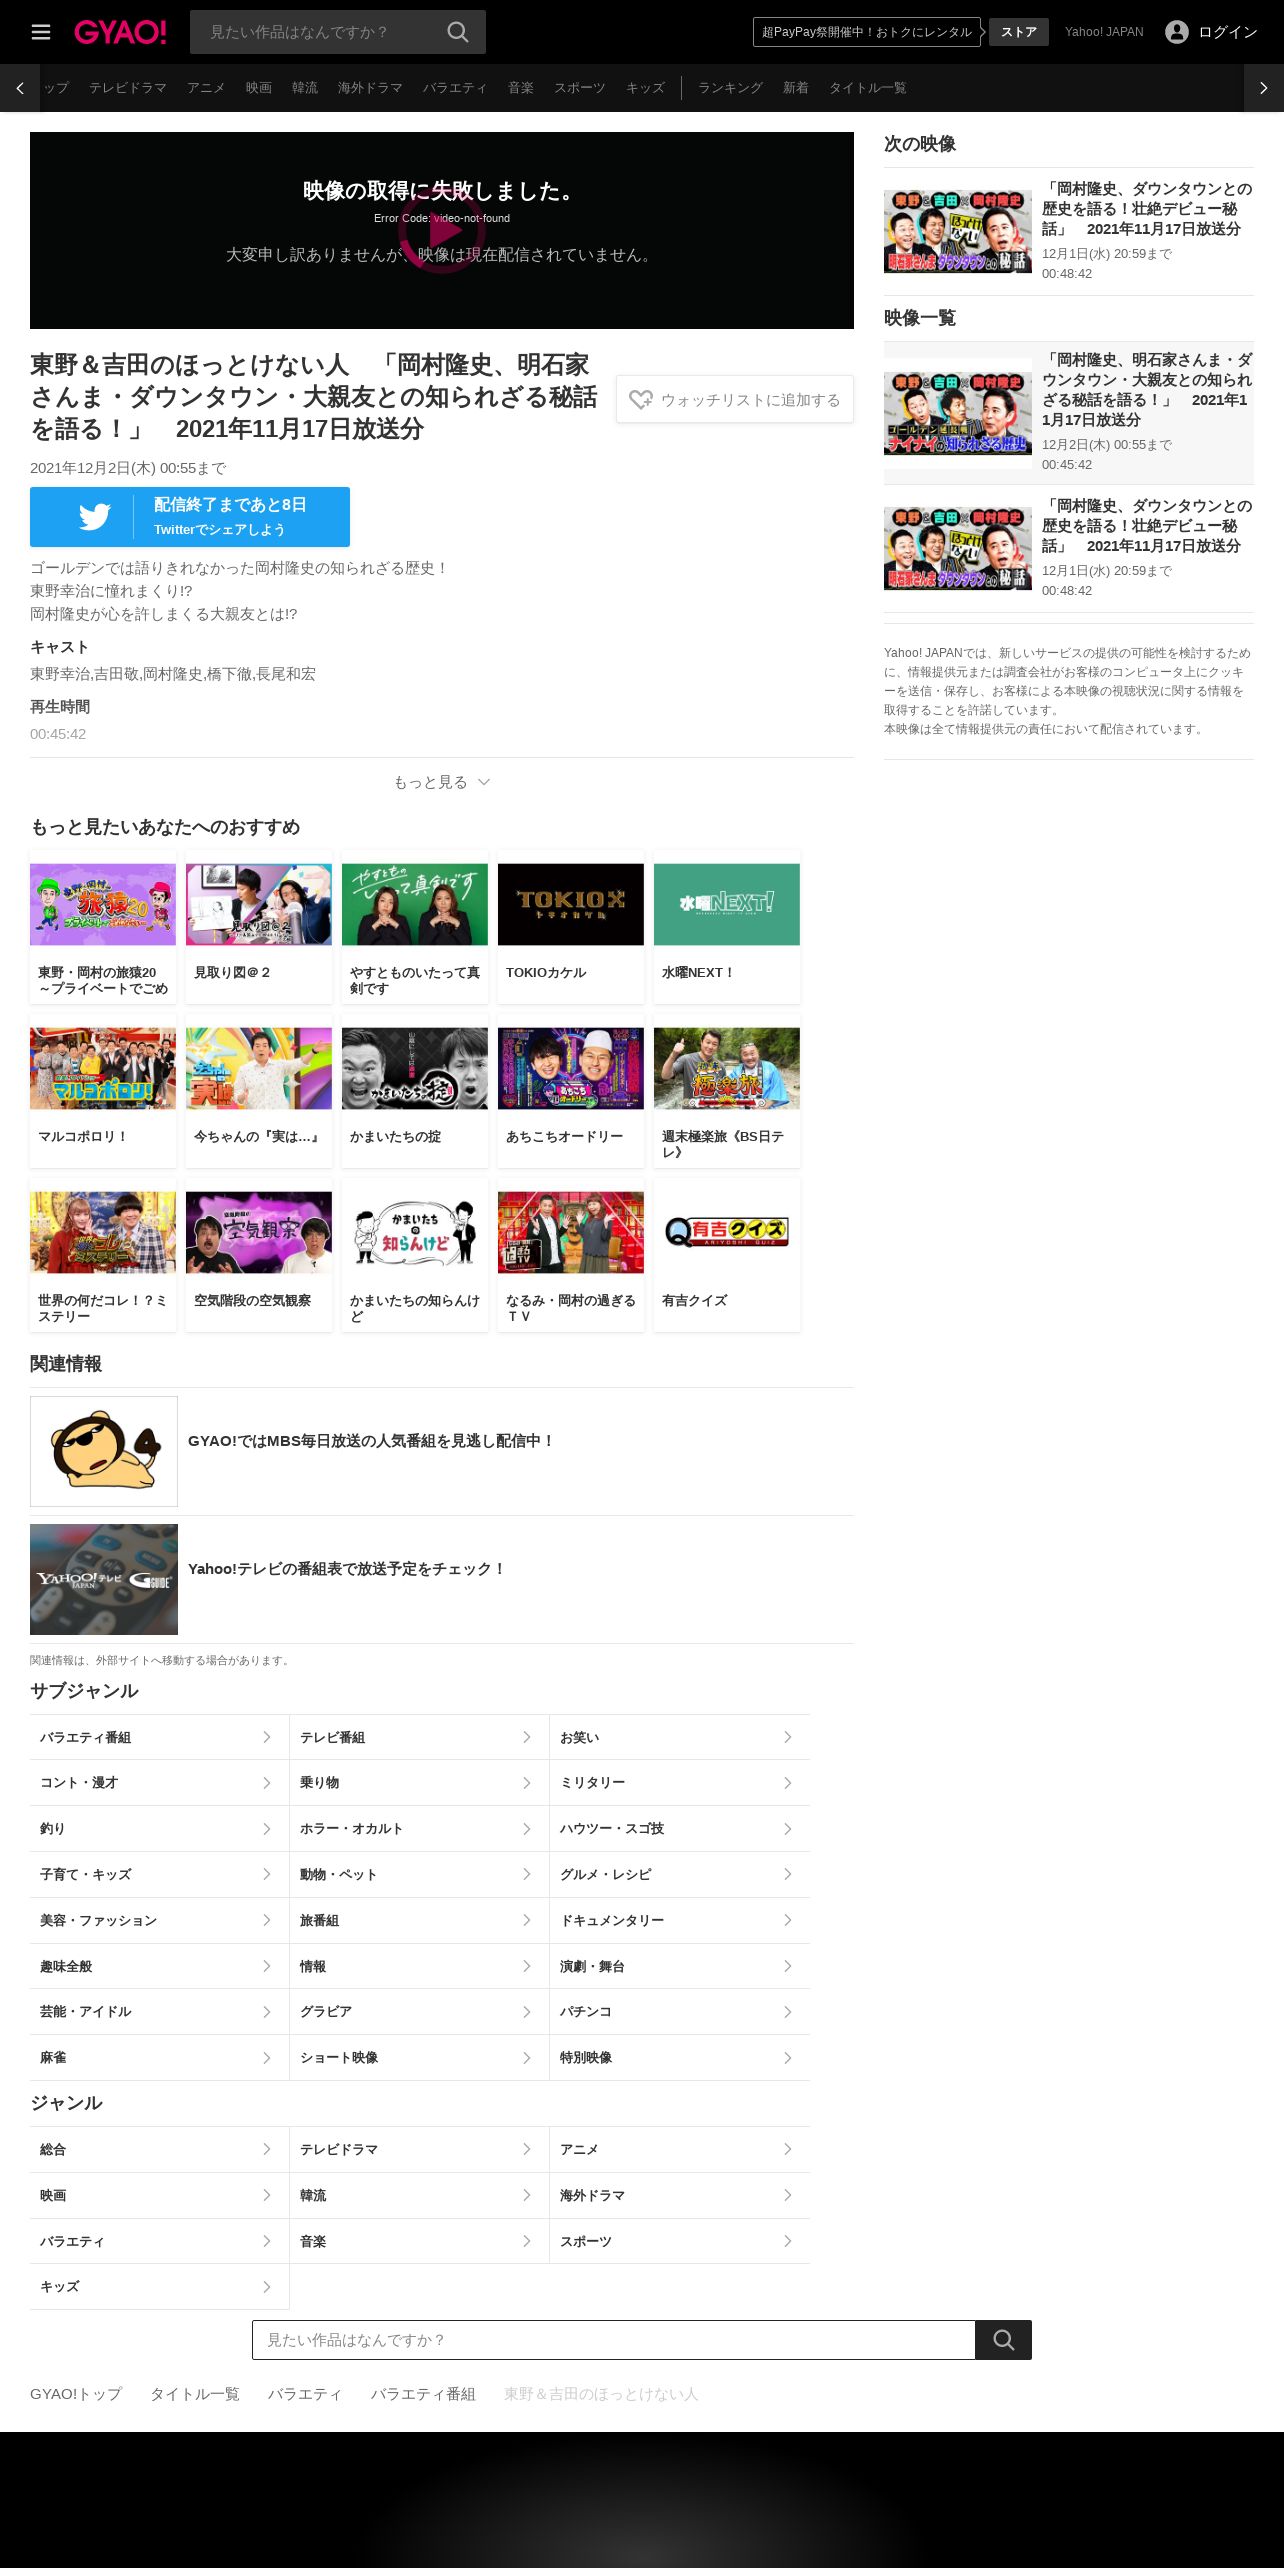
Task: Click the footer search magnifier button
Action: 1003,2340
